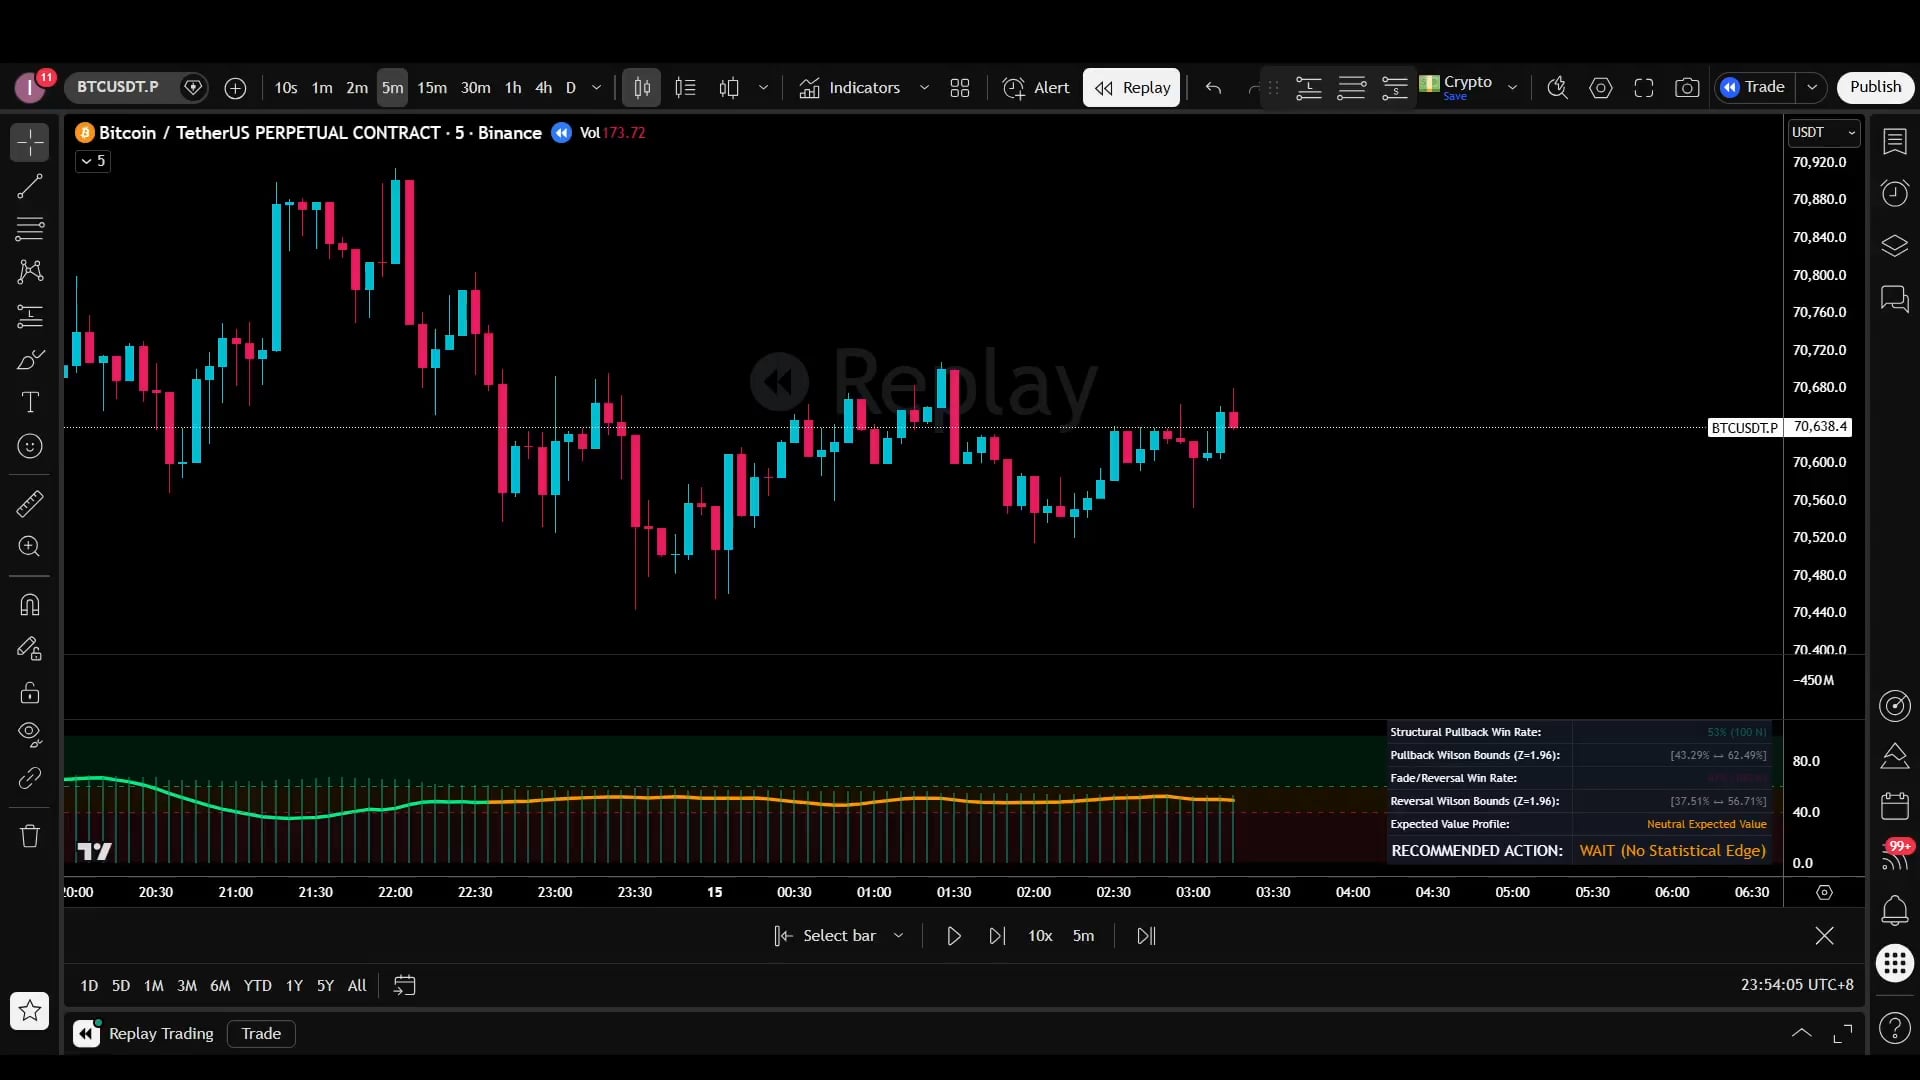Click the add symbol plus icon

235,88
